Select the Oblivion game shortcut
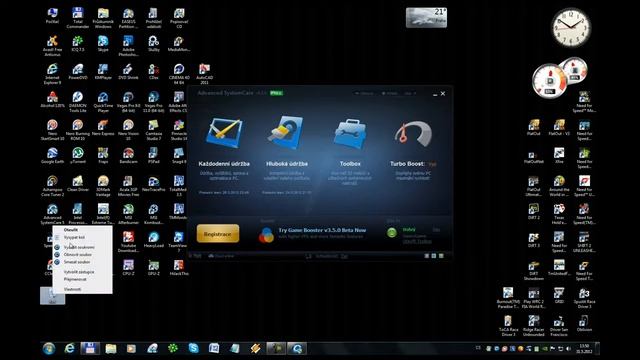 pos(584,324)
